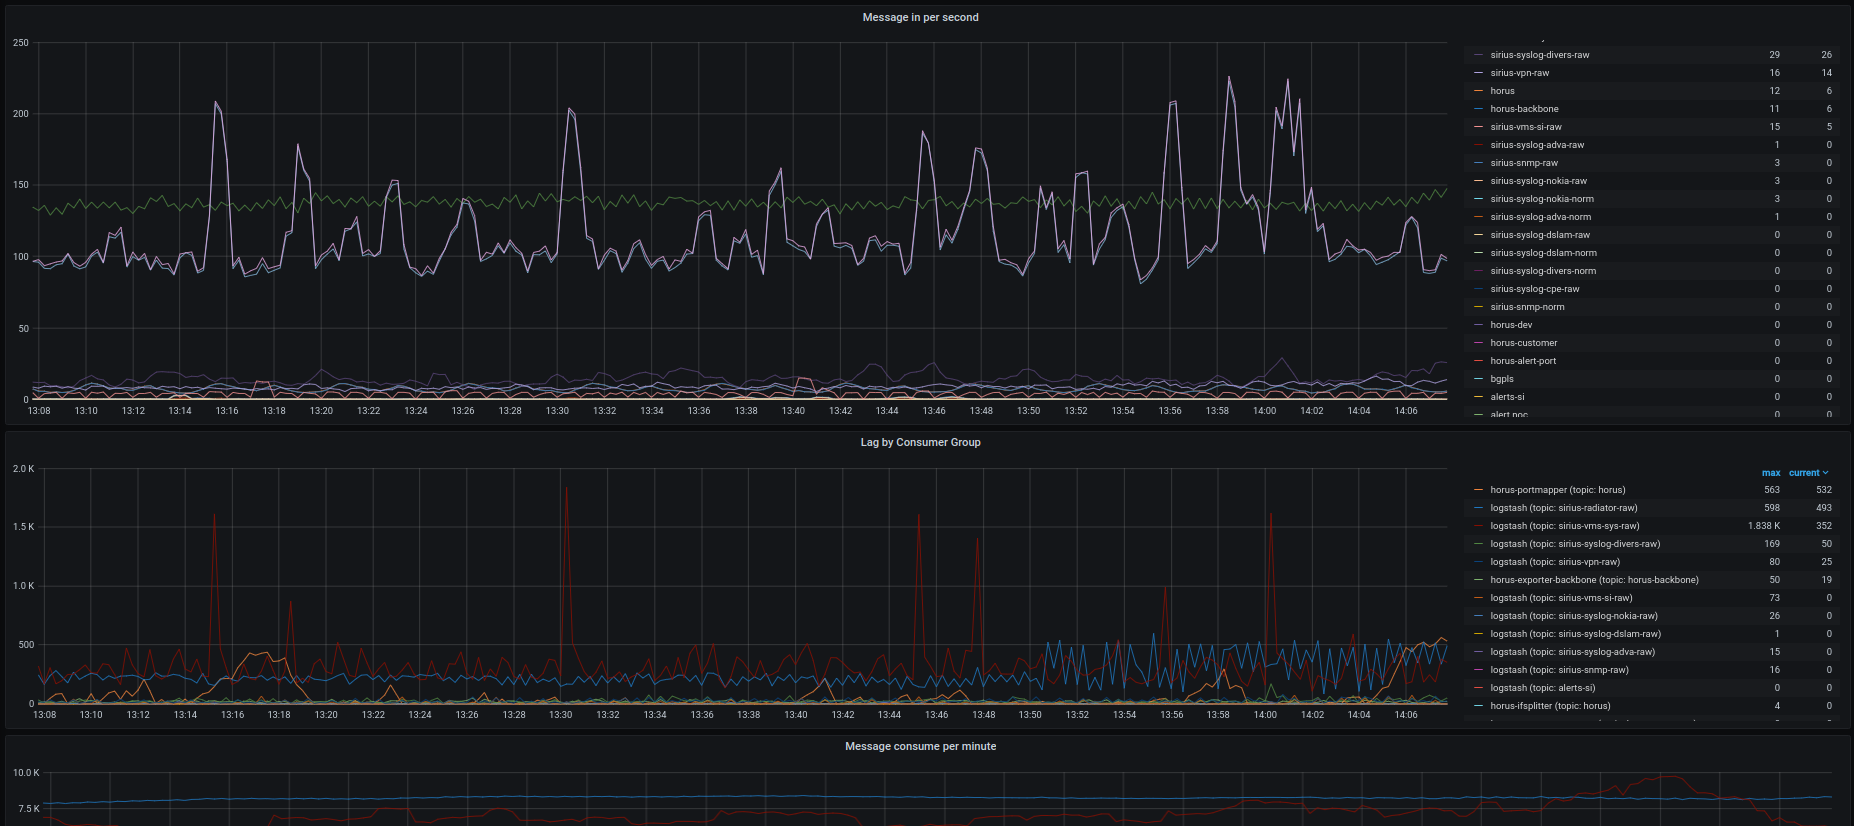Image resolution: width=1854 pixels, height=826 pixels.
Task: Click the '532' current value for horus-portmapper
Action: pos(1824,490)
